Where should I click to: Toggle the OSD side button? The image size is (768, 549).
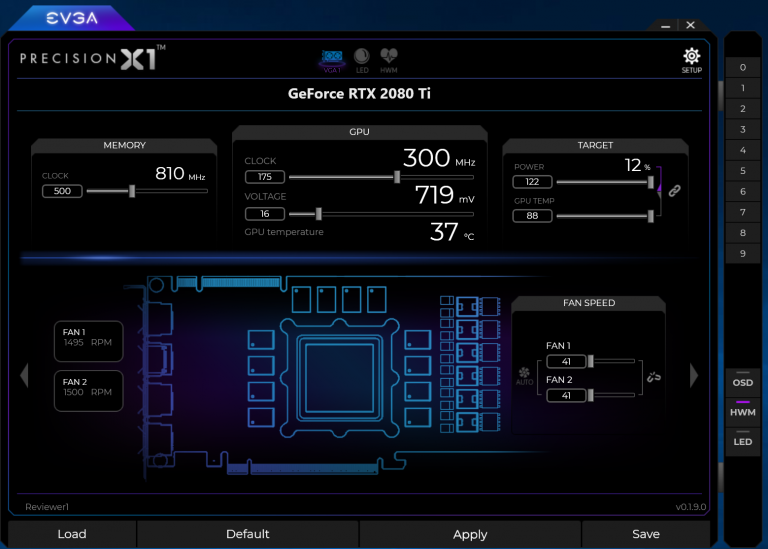coord(743,382)
